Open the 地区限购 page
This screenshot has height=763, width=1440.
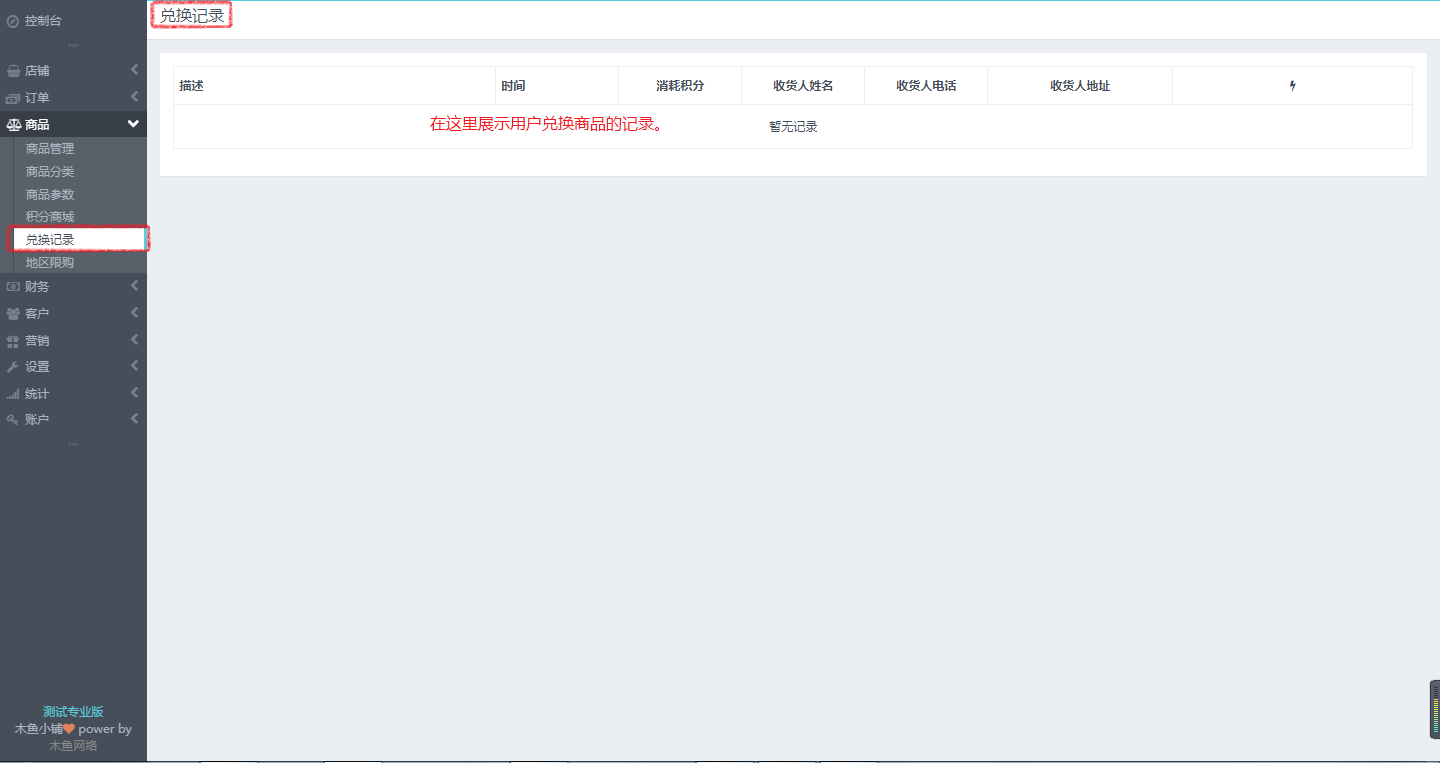pyautogui.click(x=50, y=261)
